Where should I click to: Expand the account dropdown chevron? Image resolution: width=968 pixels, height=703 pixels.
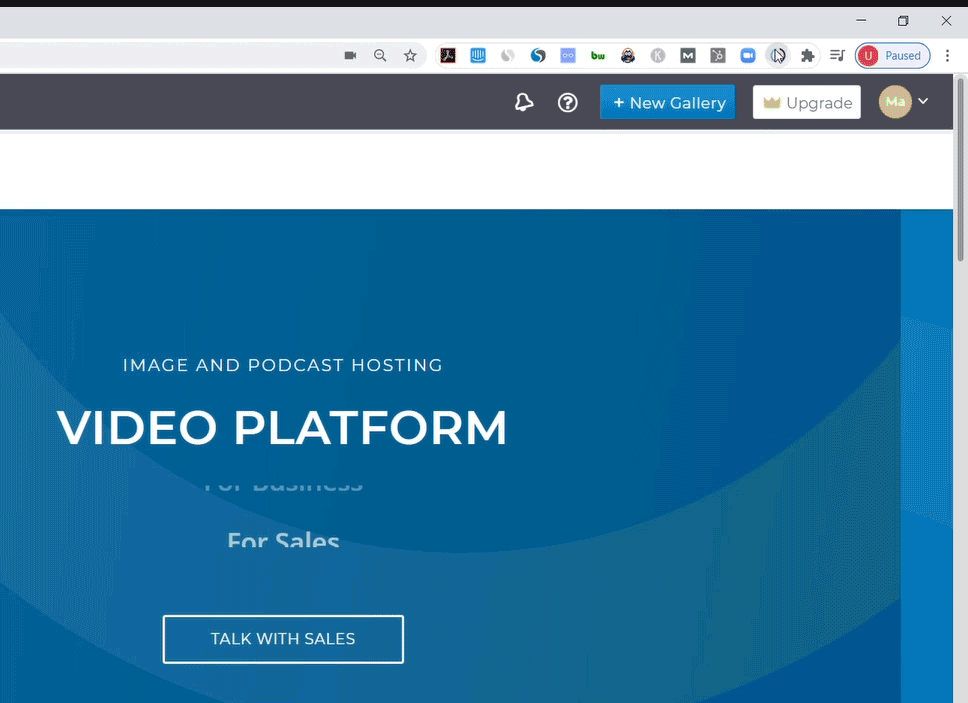[924, 102]
